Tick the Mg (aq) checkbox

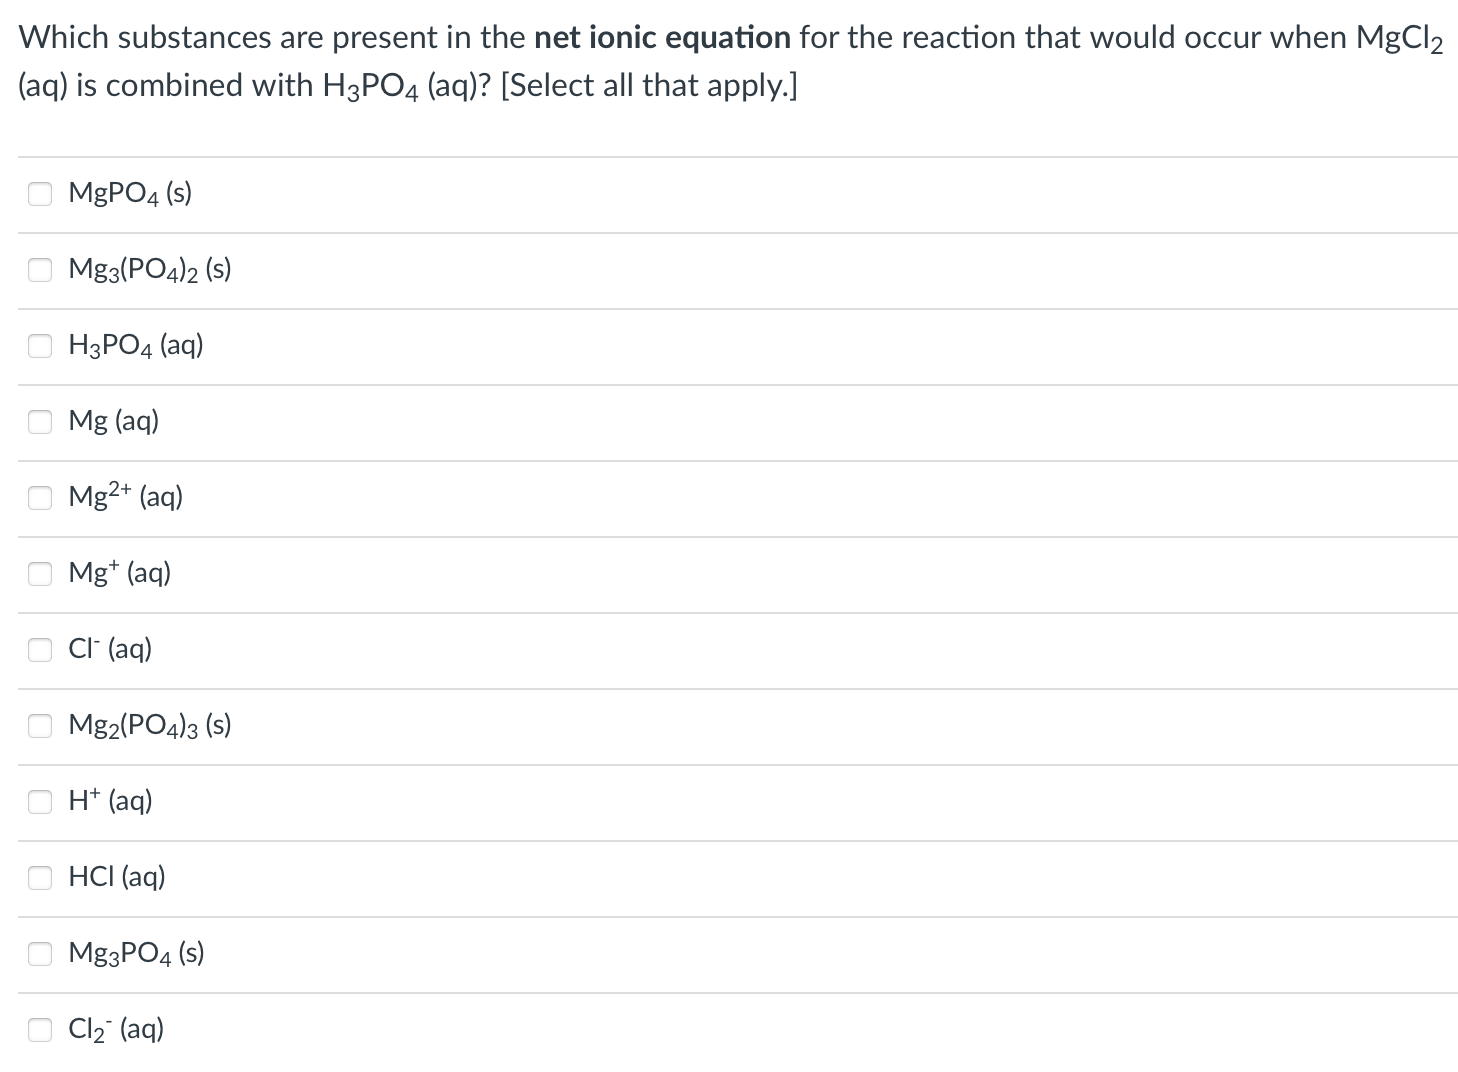click(40, 422)
